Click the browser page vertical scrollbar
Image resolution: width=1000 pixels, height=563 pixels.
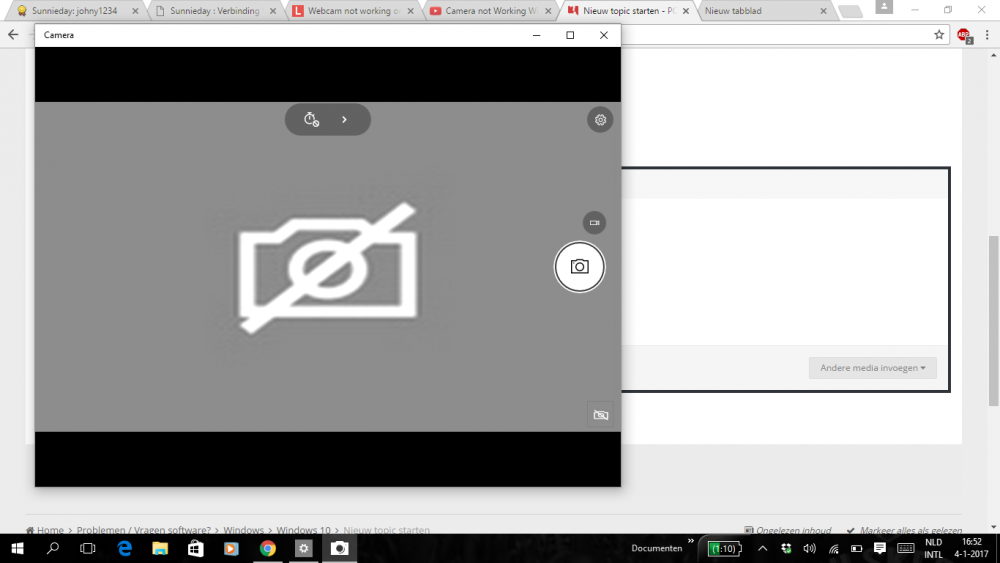coord(994,321)
